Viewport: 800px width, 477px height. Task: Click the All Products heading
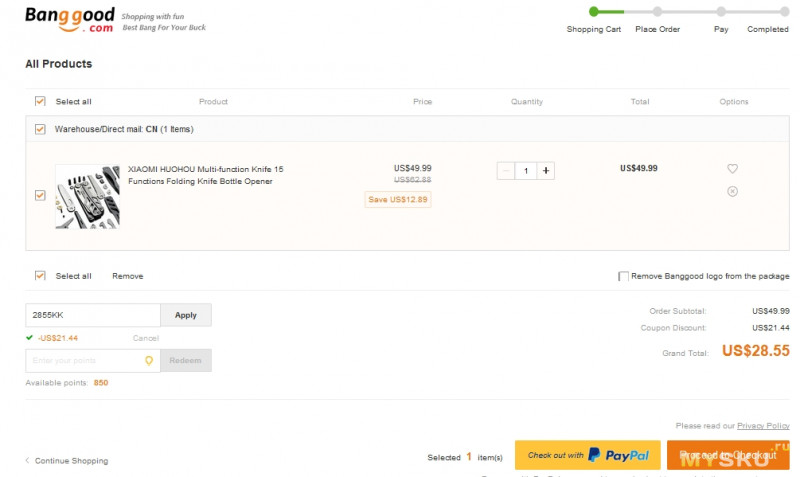point(59,64)
